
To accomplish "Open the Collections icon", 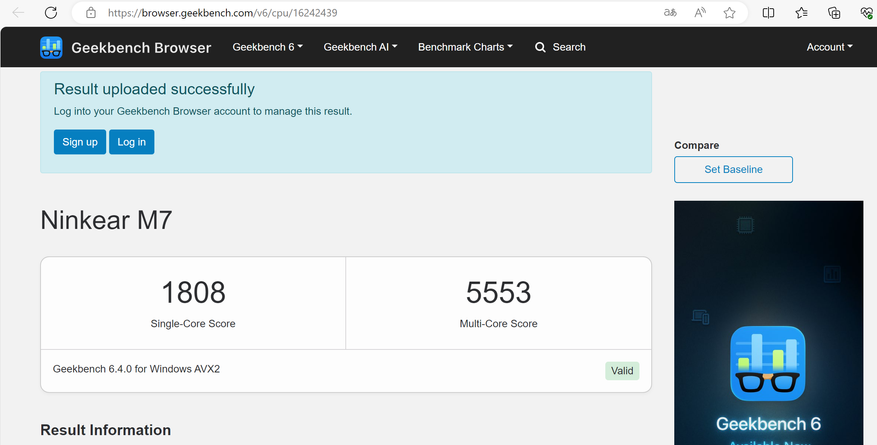I will [834, 12].
